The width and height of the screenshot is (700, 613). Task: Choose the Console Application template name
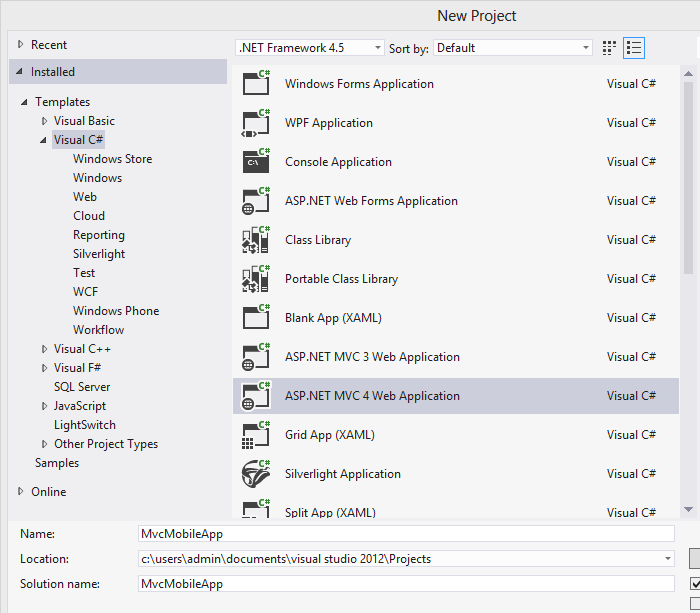(338, 162)
